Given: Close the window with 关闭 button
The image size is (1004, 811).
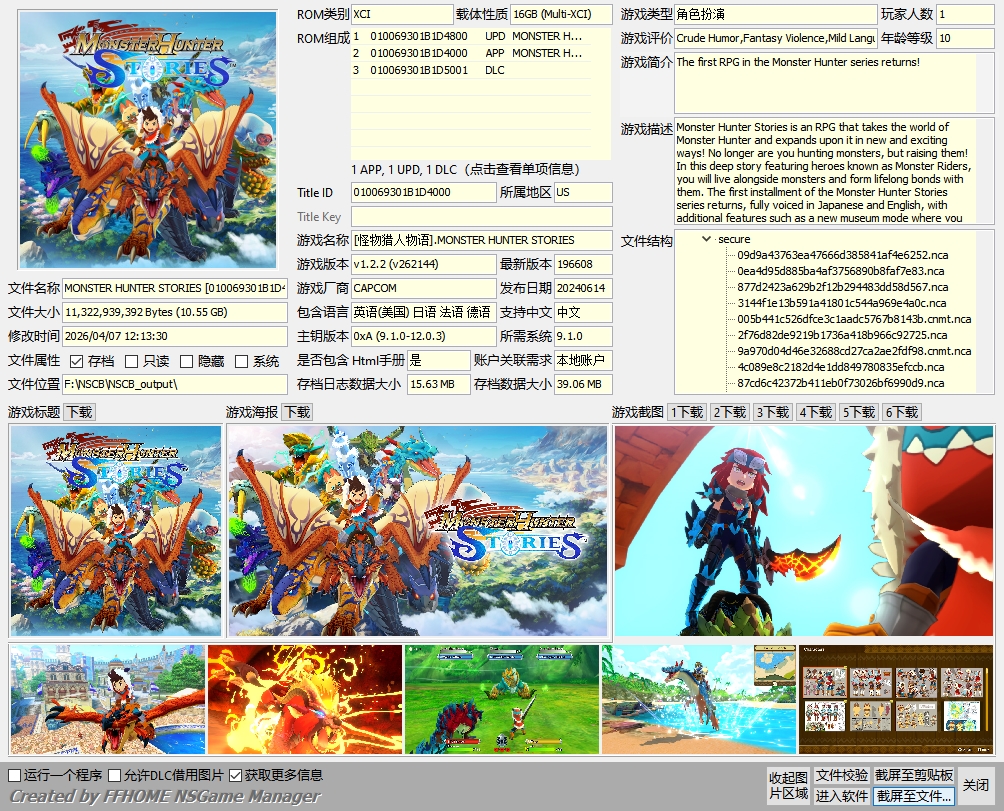Looking at the screenshot, I should [x=975, y=785].
